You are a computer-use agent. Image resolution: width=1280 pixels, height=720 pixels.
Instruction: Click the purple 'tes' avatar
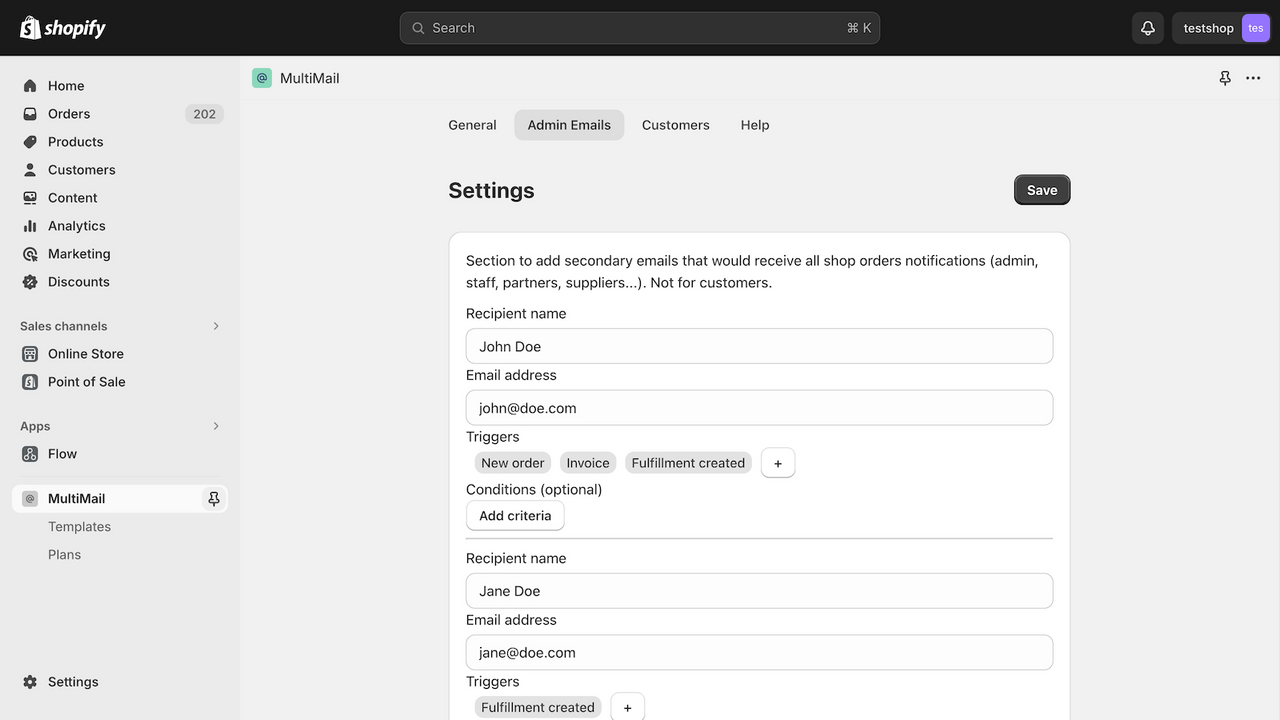[1255, 28]
